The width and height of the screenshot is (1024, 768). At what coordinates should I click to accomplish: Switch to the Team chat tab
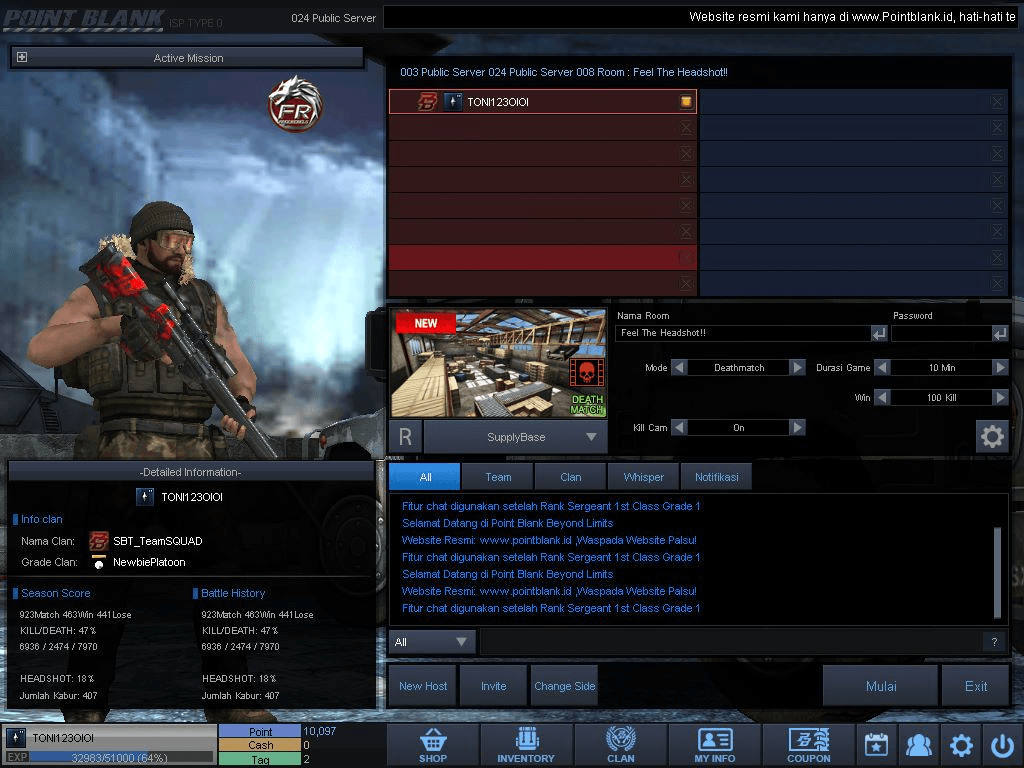click(498, 477)
